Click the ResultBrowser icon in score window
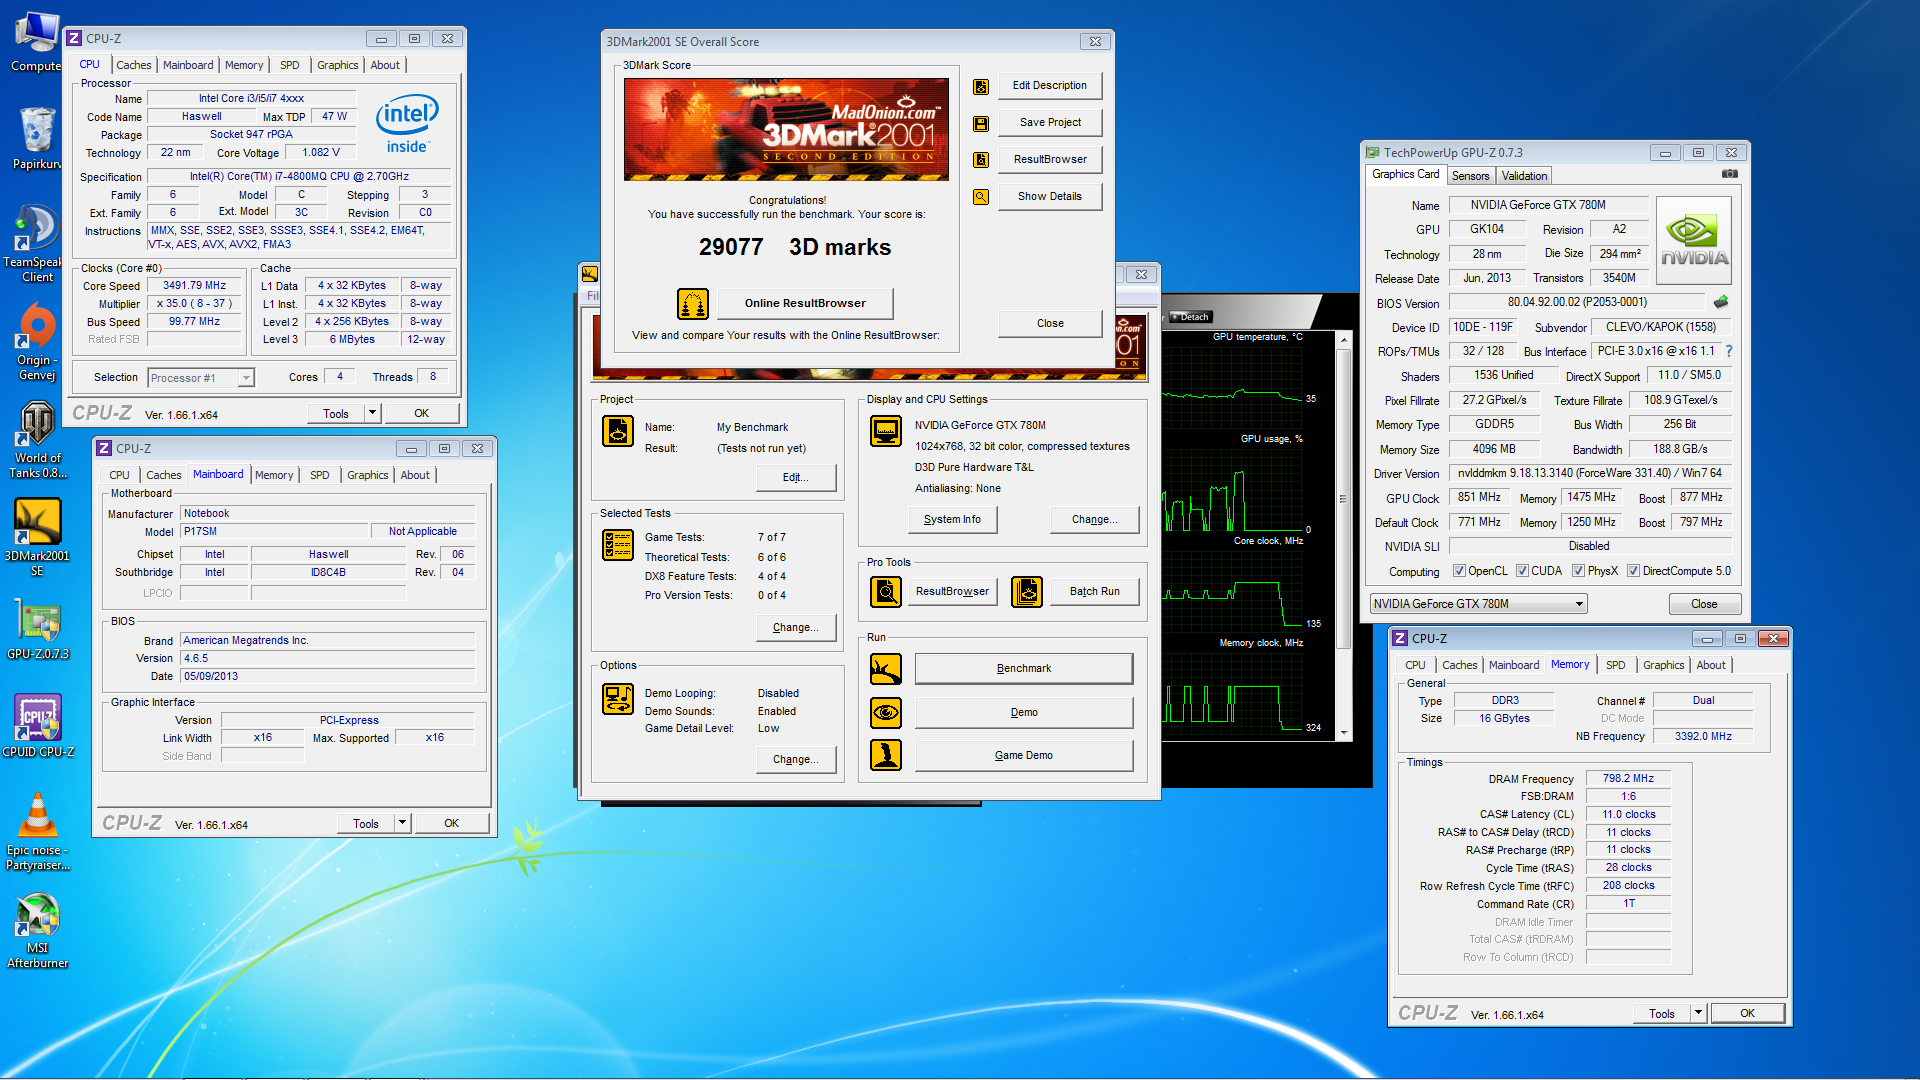 [x=981, y=160]
